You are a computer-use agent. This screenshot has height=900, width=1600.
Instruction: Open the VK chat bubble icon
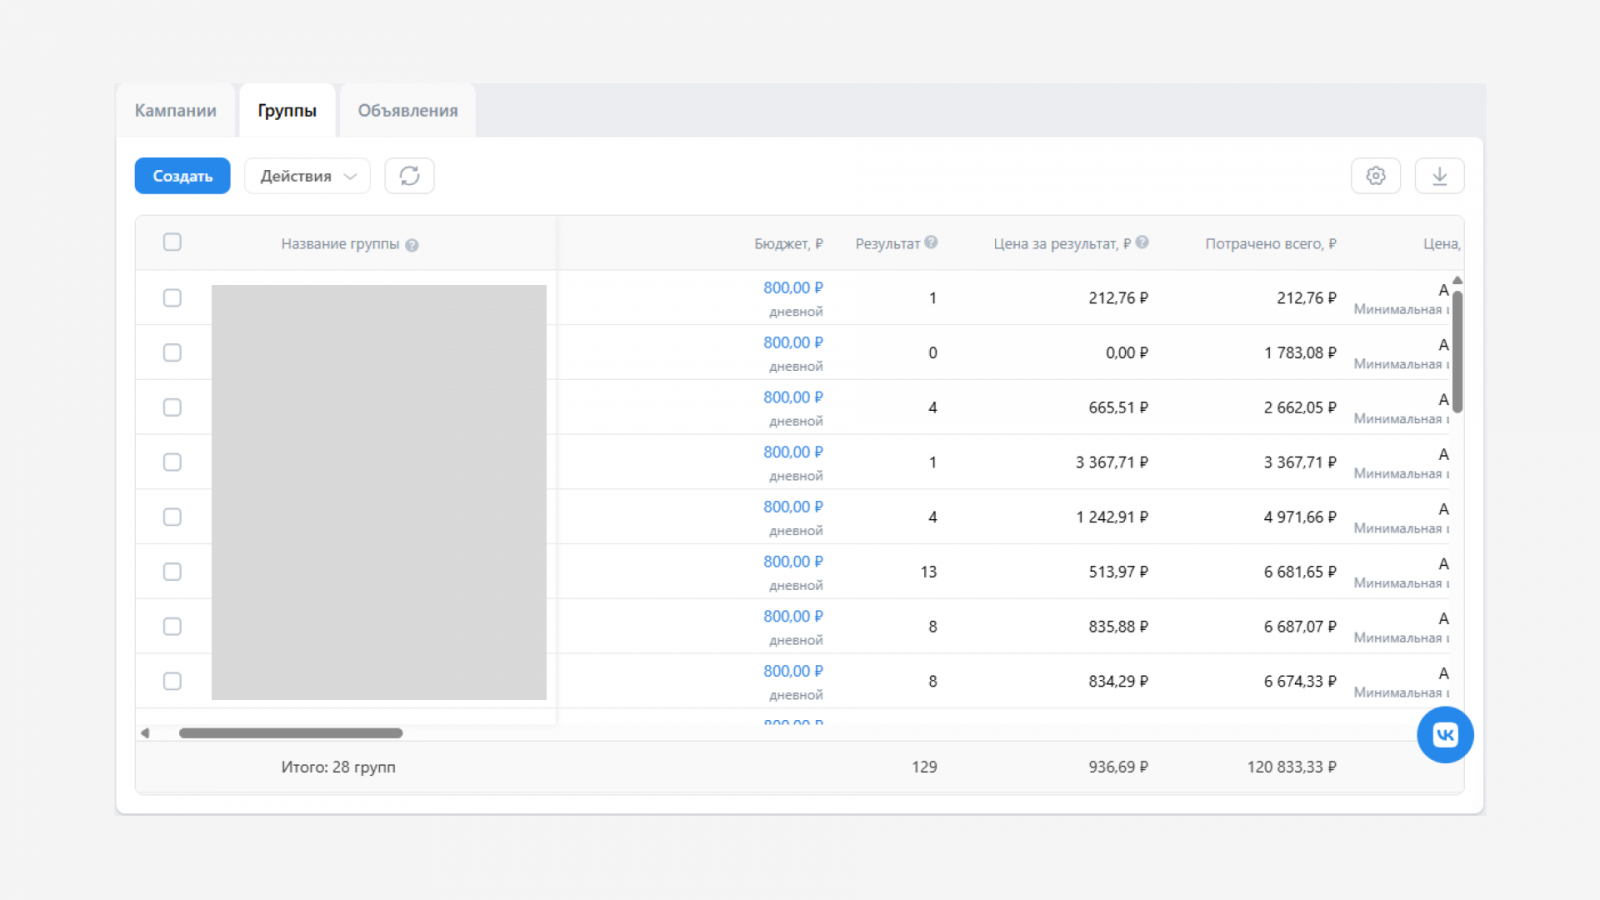[x=1445, y=735]
